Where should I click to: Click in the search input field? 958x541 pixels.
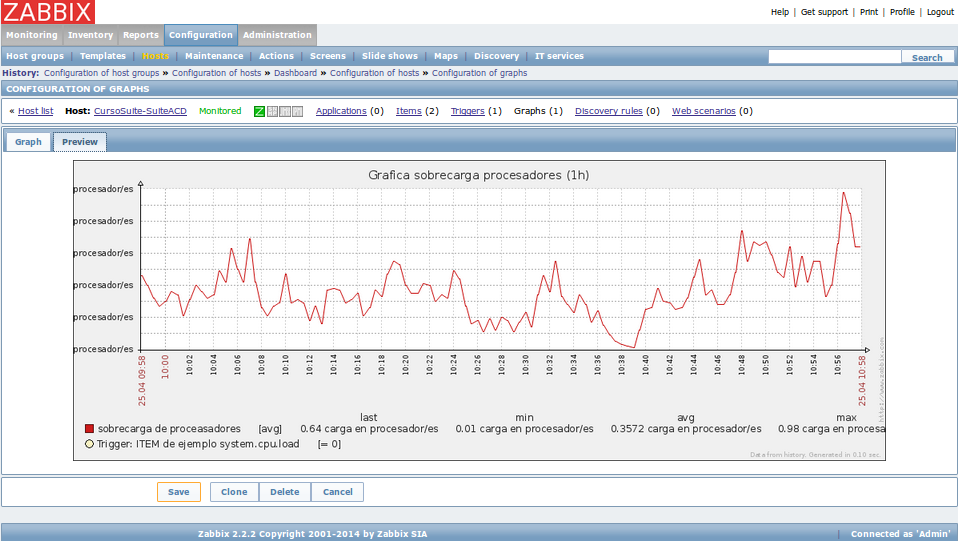click(x=835, y=57)
